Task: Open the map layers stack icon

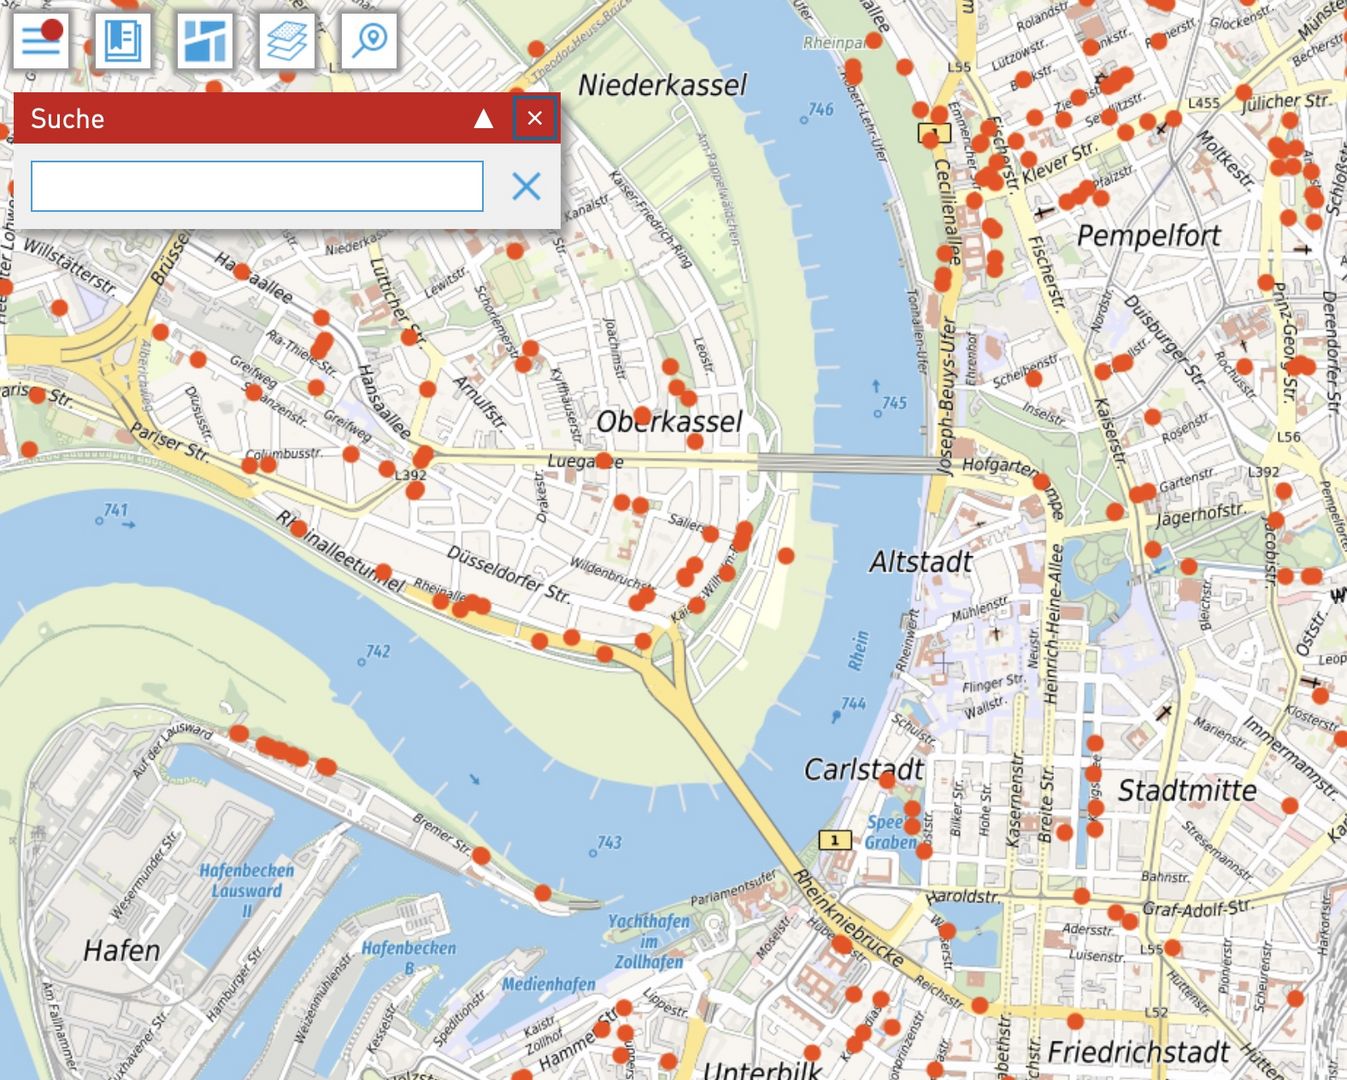Action: [287, 40]
